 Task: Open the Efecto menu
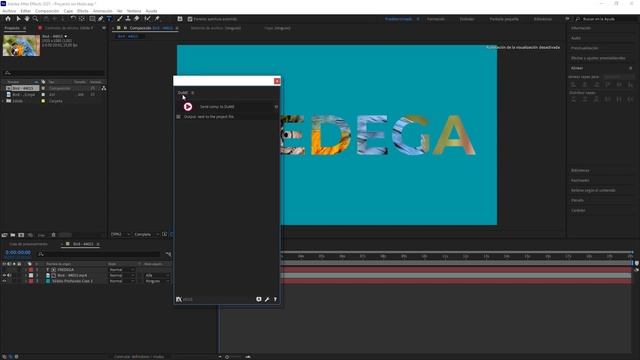tap(83, 11)
